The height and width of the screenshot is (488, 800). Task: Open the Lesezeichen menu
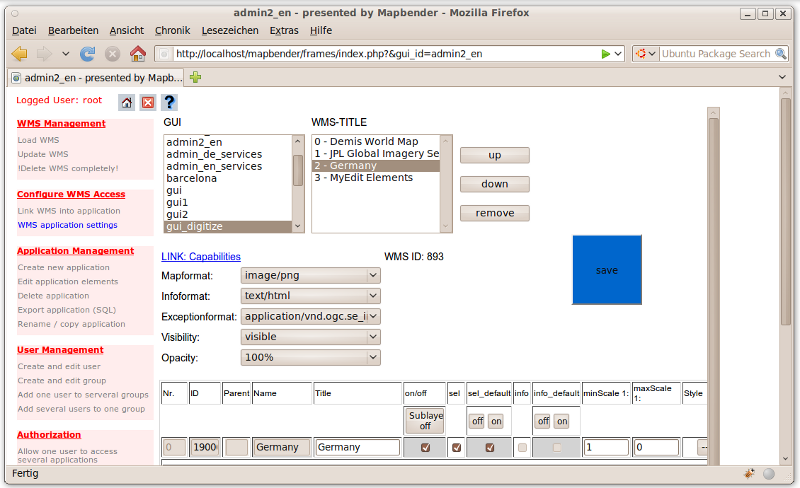coord(230,31)
